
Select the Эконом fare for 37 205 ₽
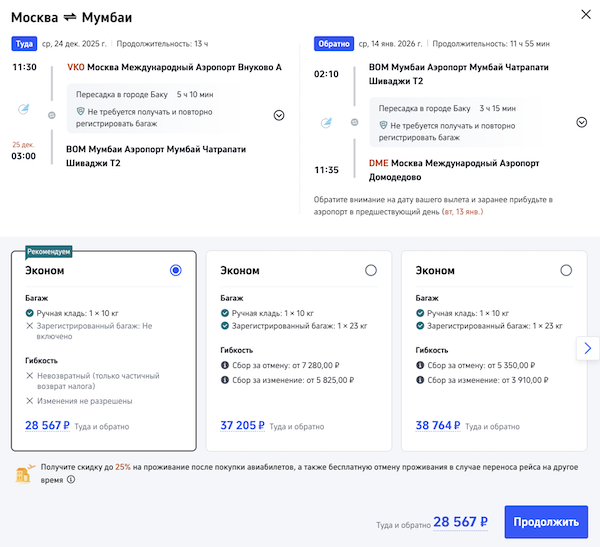click(371, 270)
